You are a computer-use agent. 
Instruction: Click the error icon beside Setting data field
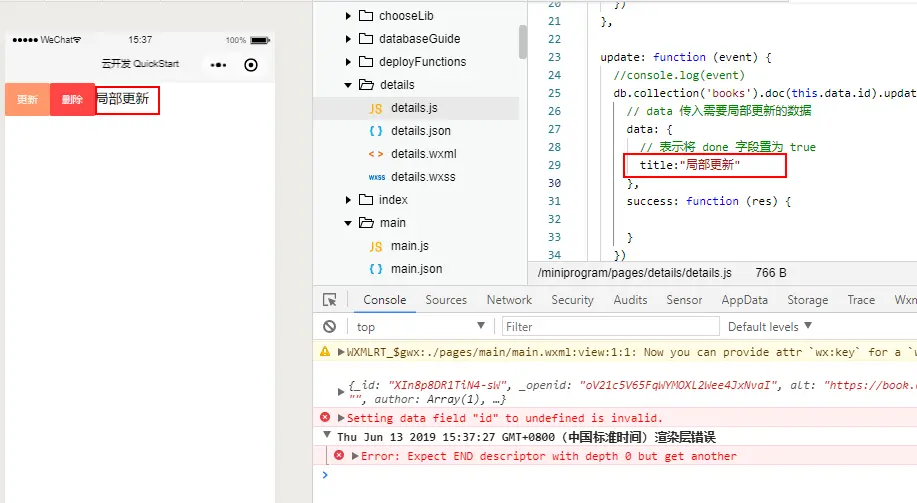[x=325, y=417]
